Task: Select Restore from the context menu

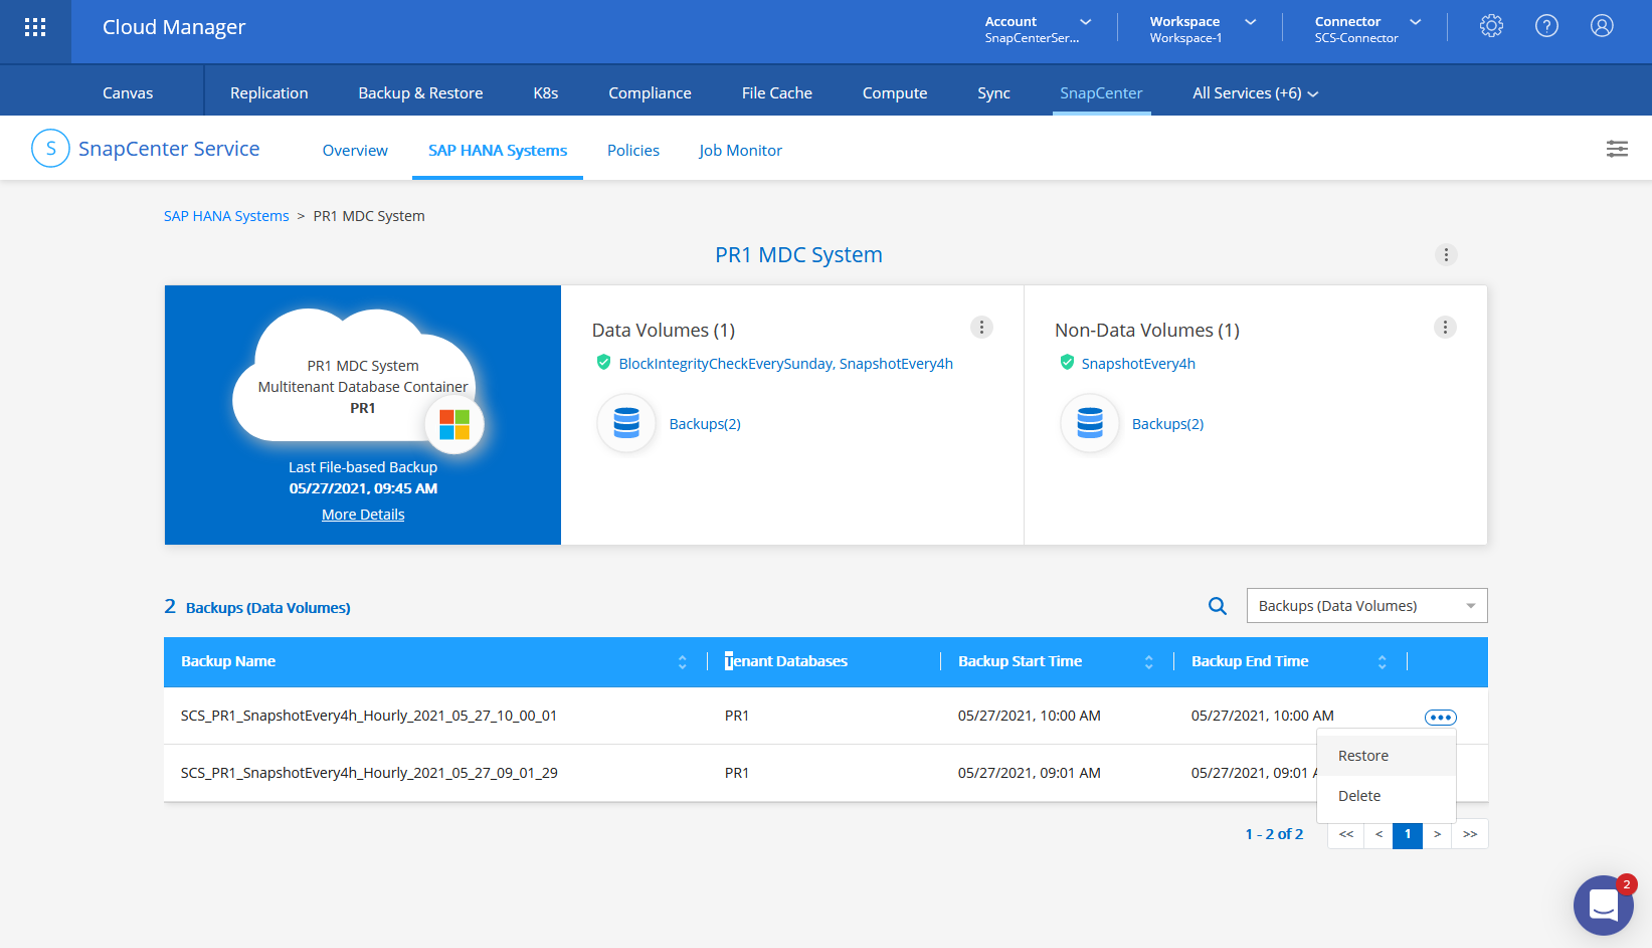Action: tap(1363, 756)
